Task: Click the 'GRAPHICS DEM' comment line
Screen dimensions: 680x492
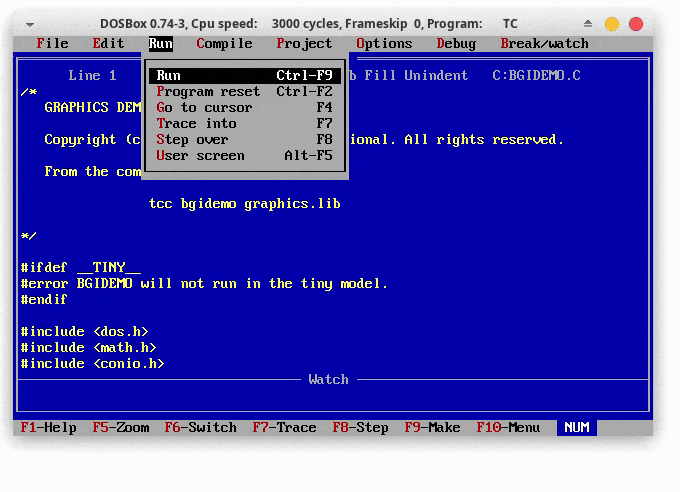Action: tap(93, 108)
